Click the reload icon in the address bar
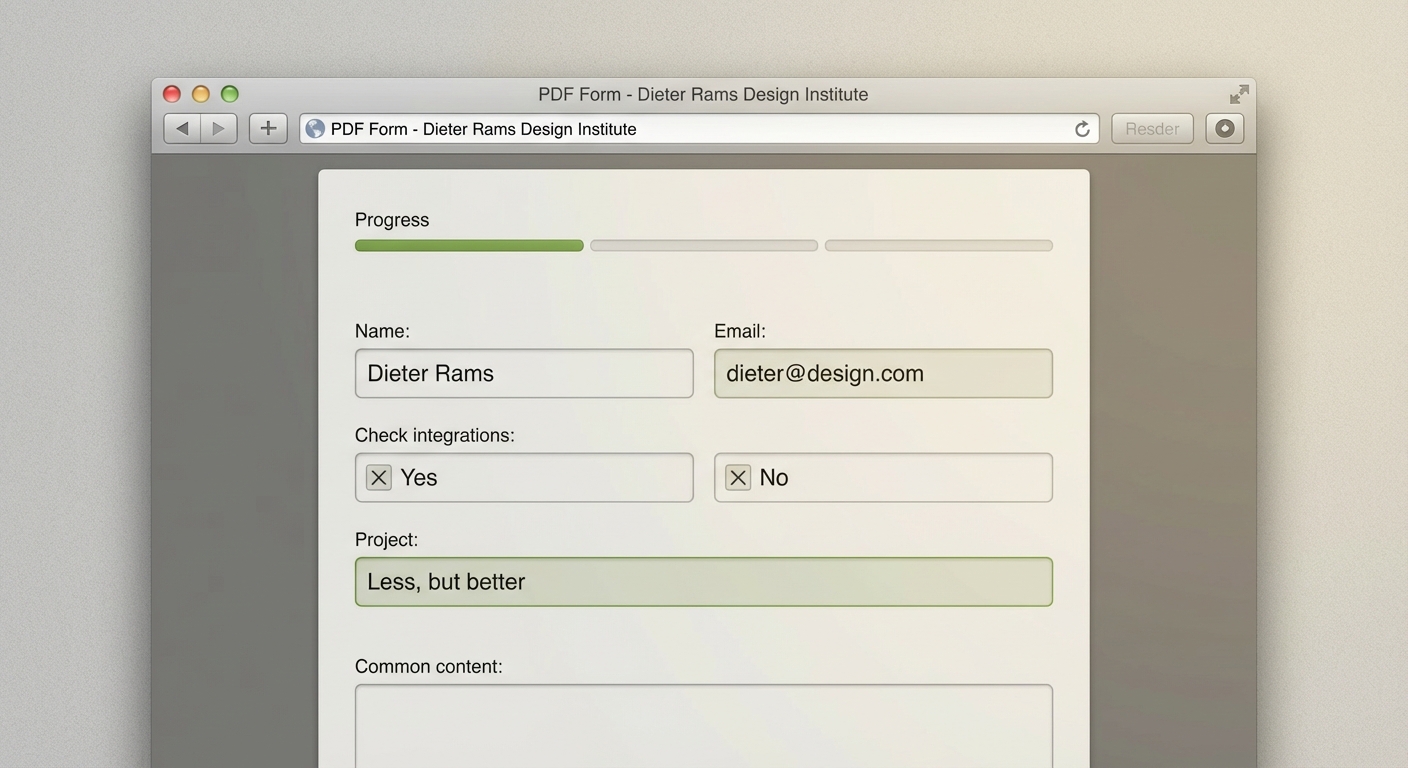 coord(1081,128)
